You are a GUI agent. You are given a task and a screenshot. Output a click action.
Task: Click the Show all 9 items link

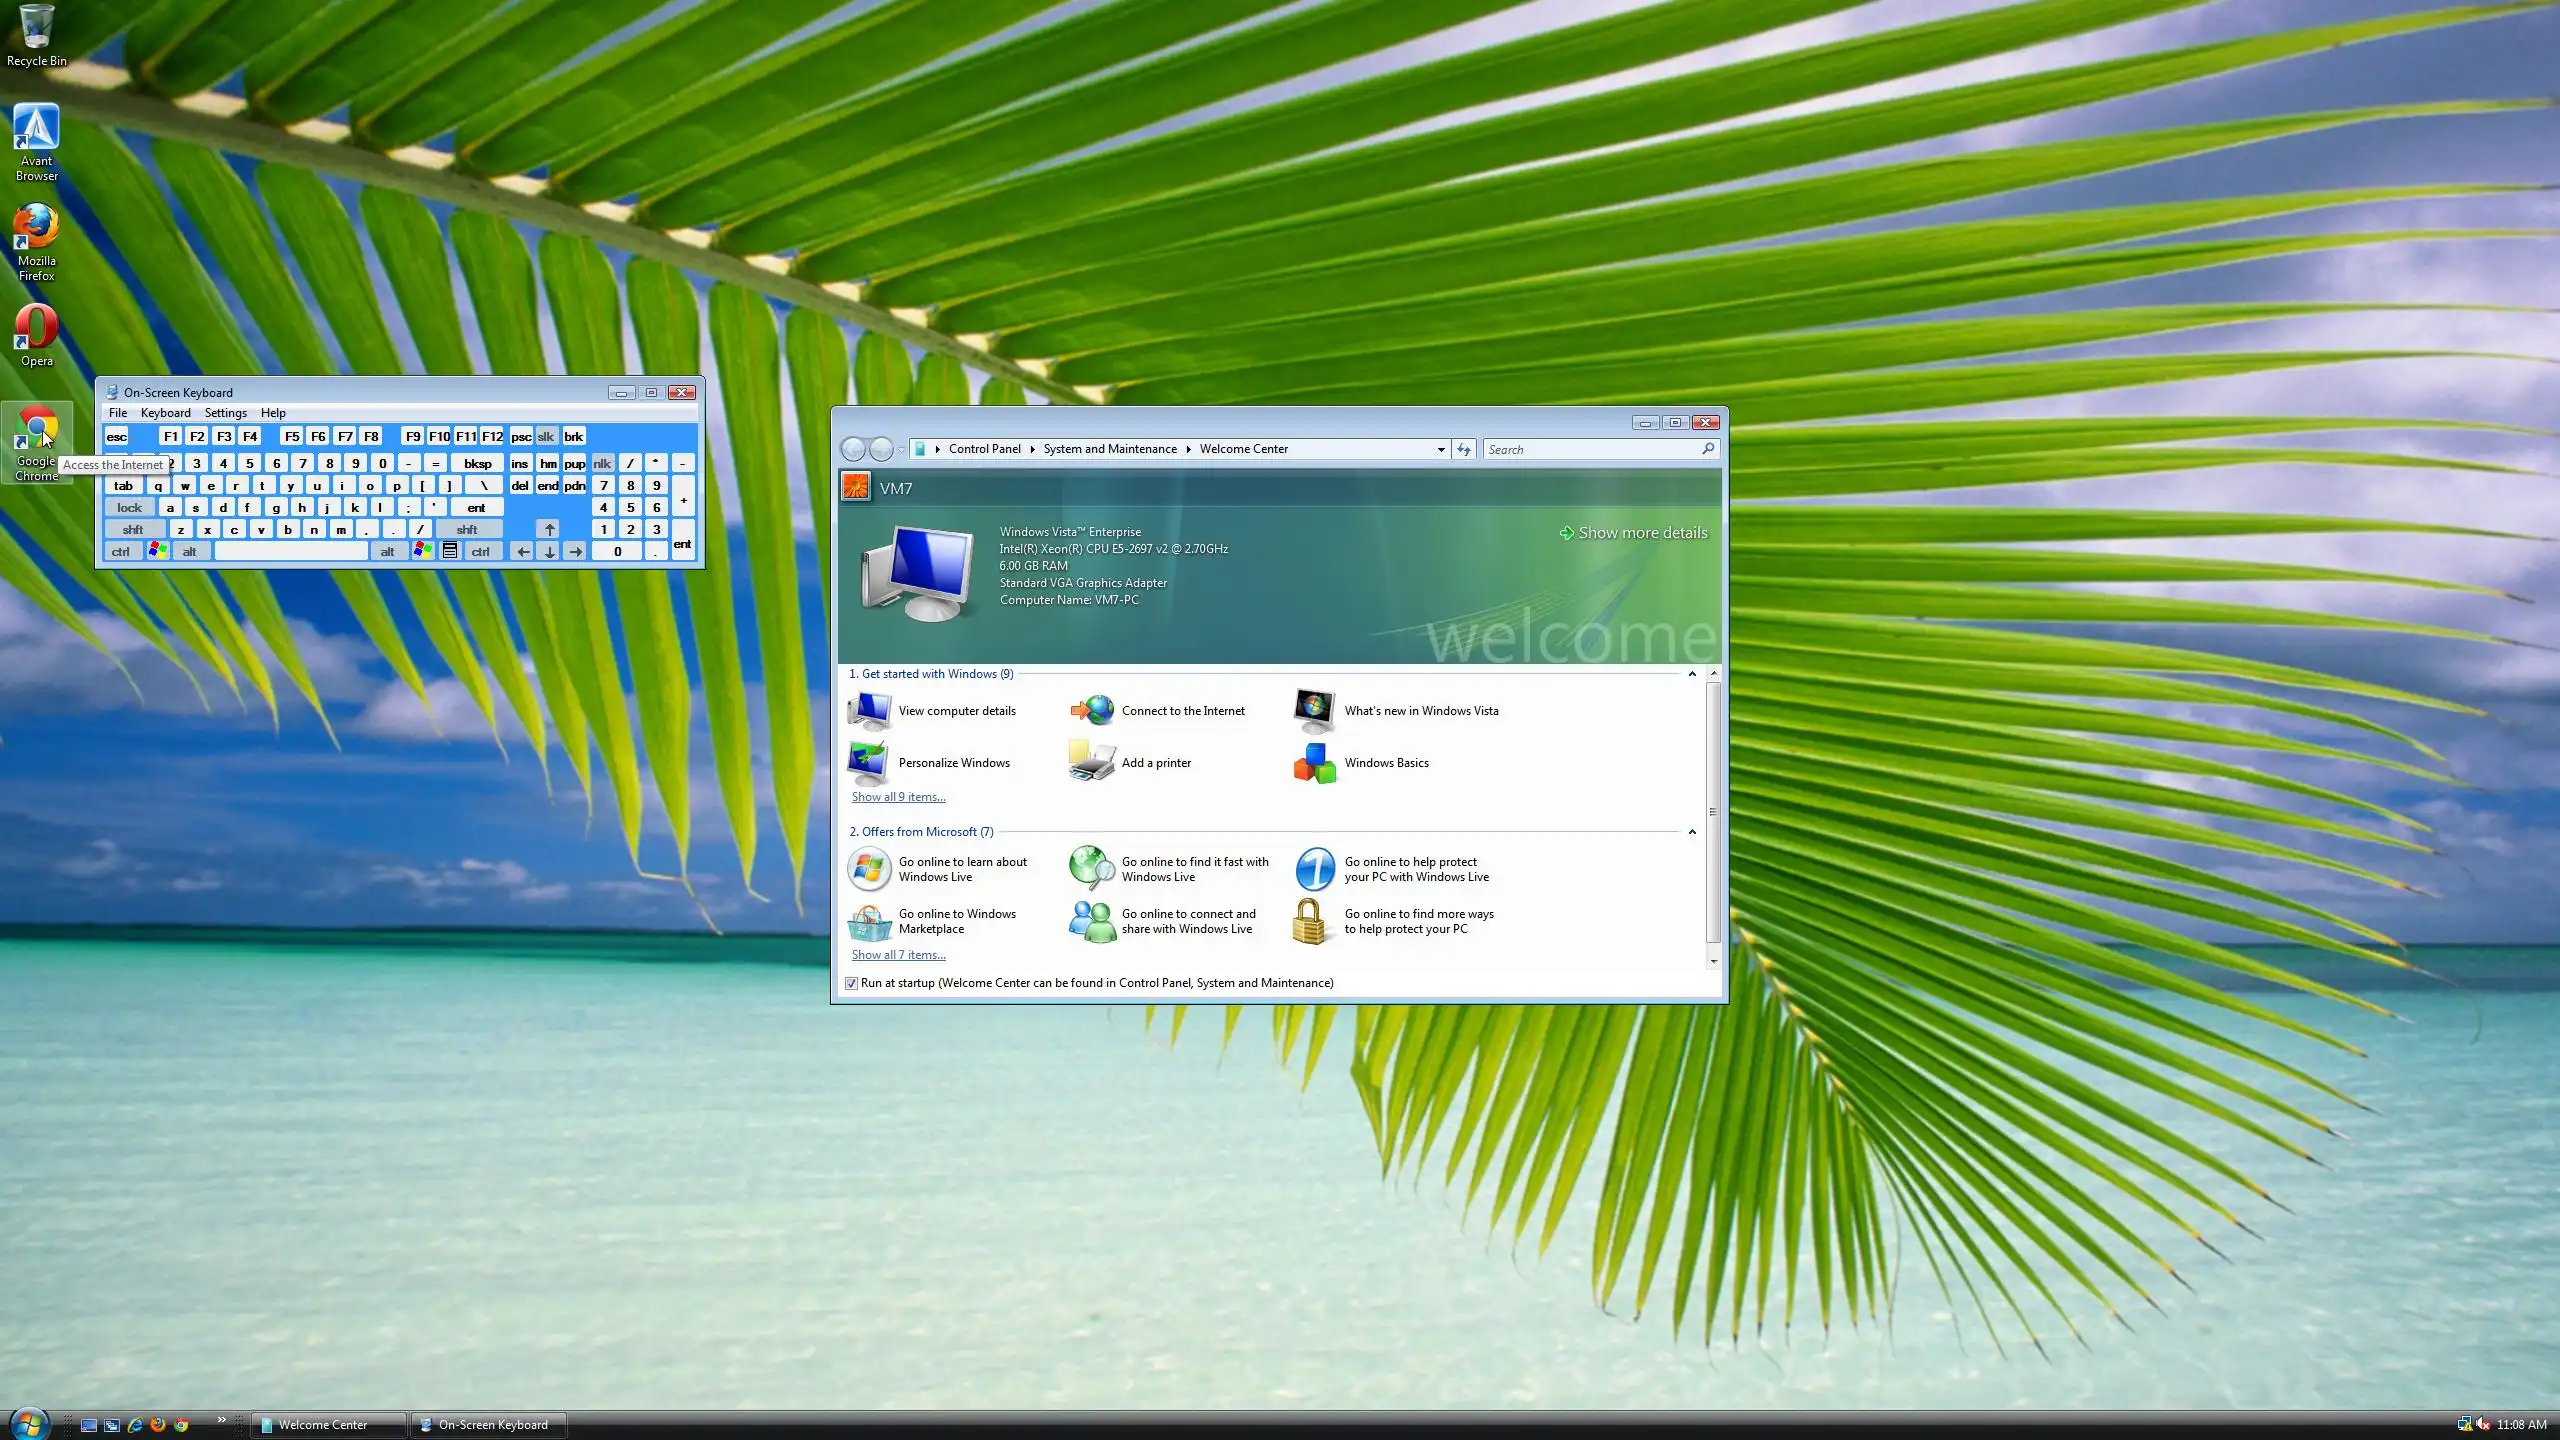898,797
